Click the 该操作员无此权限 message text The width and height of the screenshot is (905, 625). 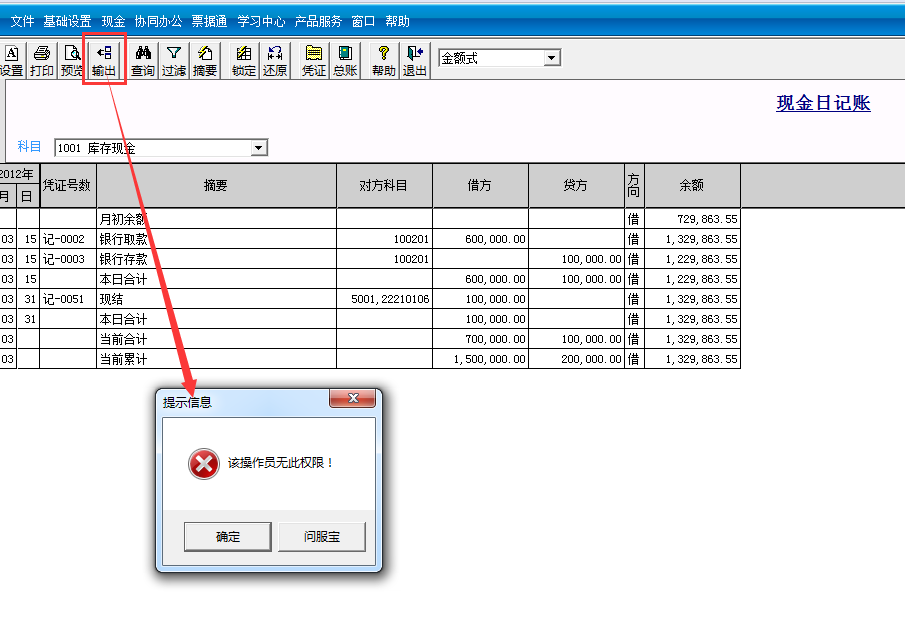[x=281, y=463]
